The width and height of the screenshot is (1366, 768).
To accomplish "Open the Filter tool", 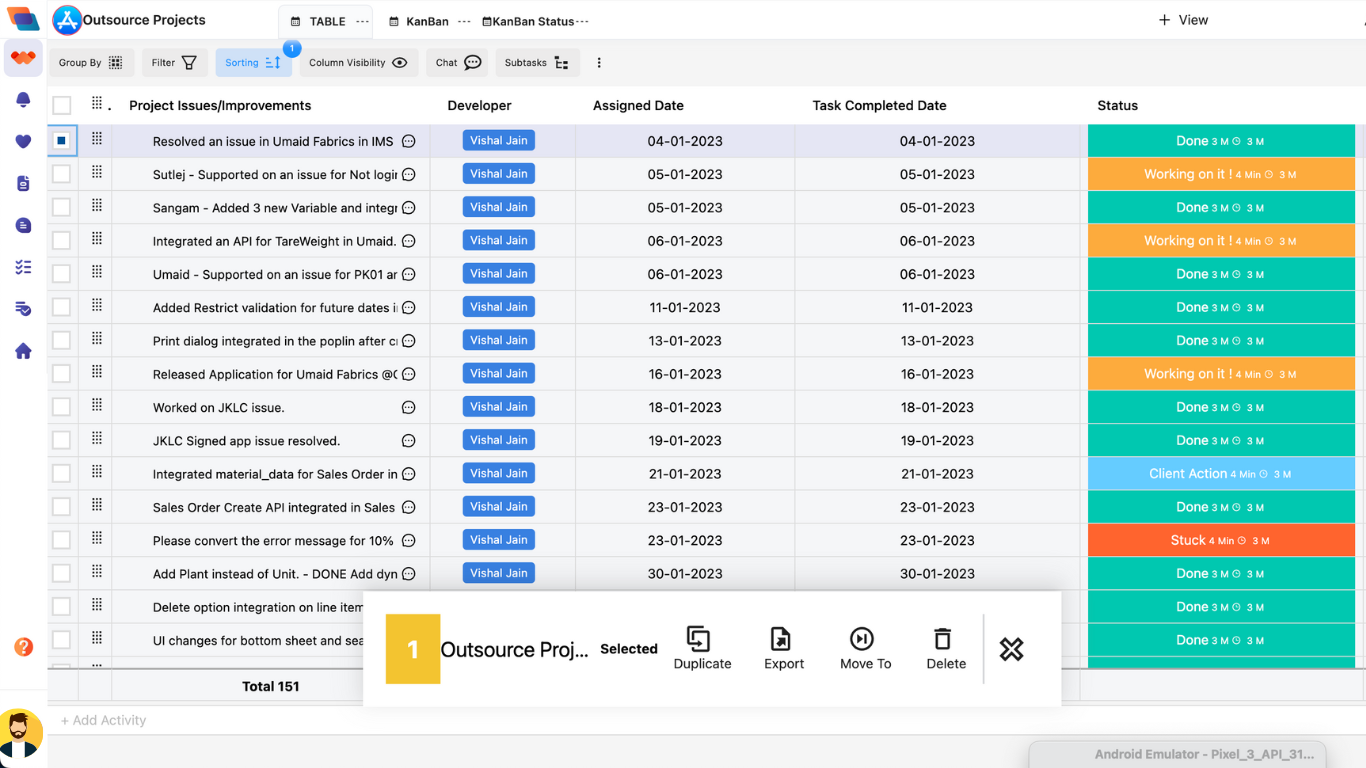I will 174,63.
